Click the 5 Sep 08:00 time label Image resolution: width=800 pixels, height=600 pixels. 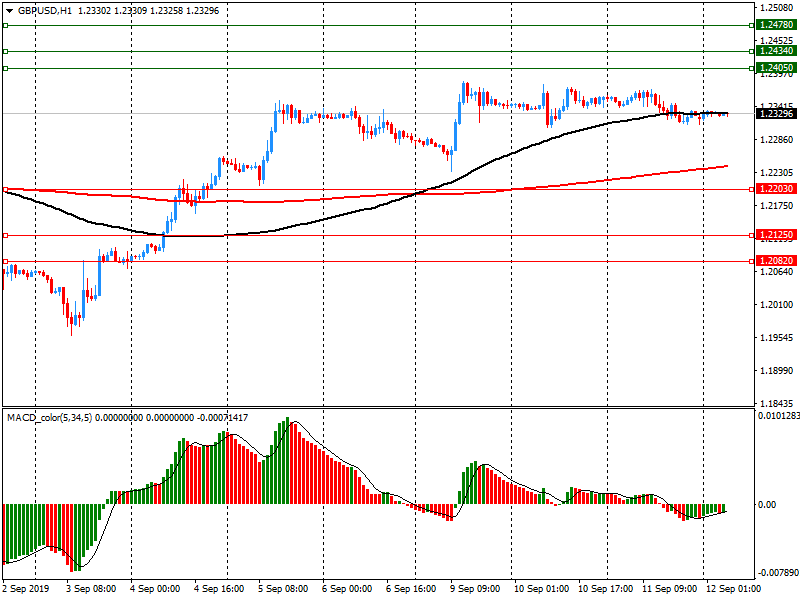click(x=283, y=589)
